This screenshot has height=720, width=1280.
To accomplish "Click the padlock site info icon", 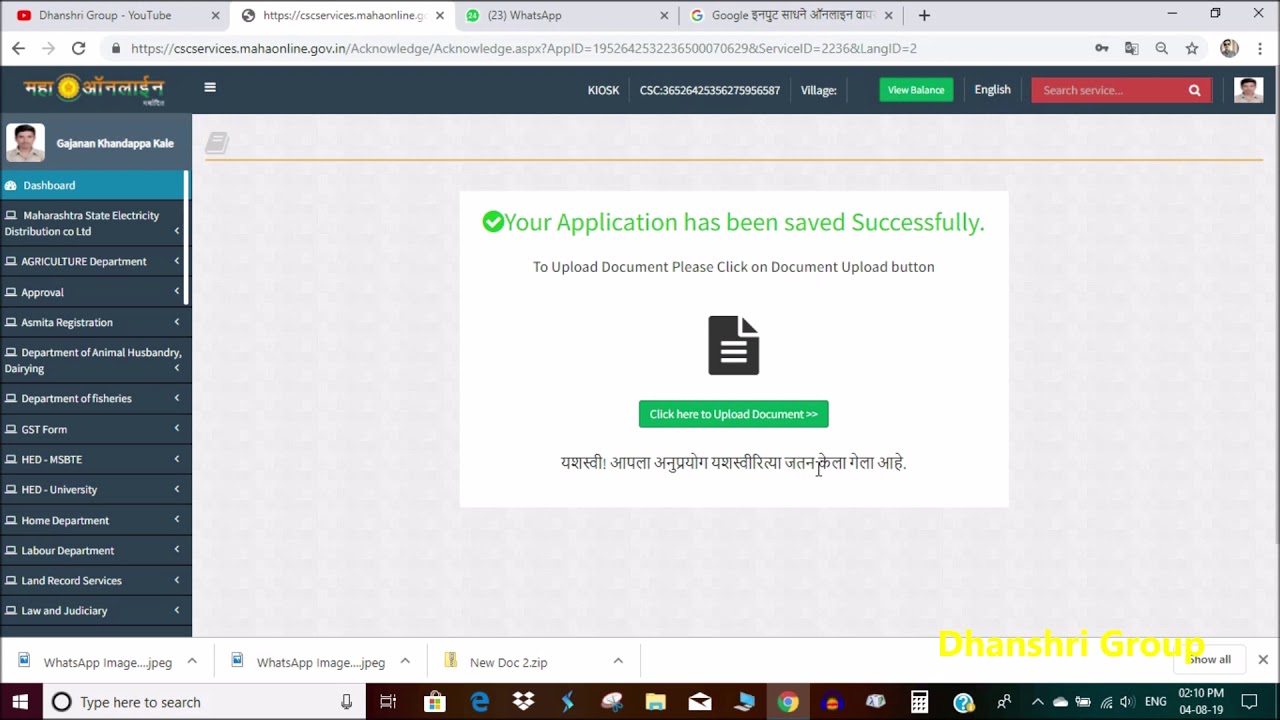I will pos(117,48).
